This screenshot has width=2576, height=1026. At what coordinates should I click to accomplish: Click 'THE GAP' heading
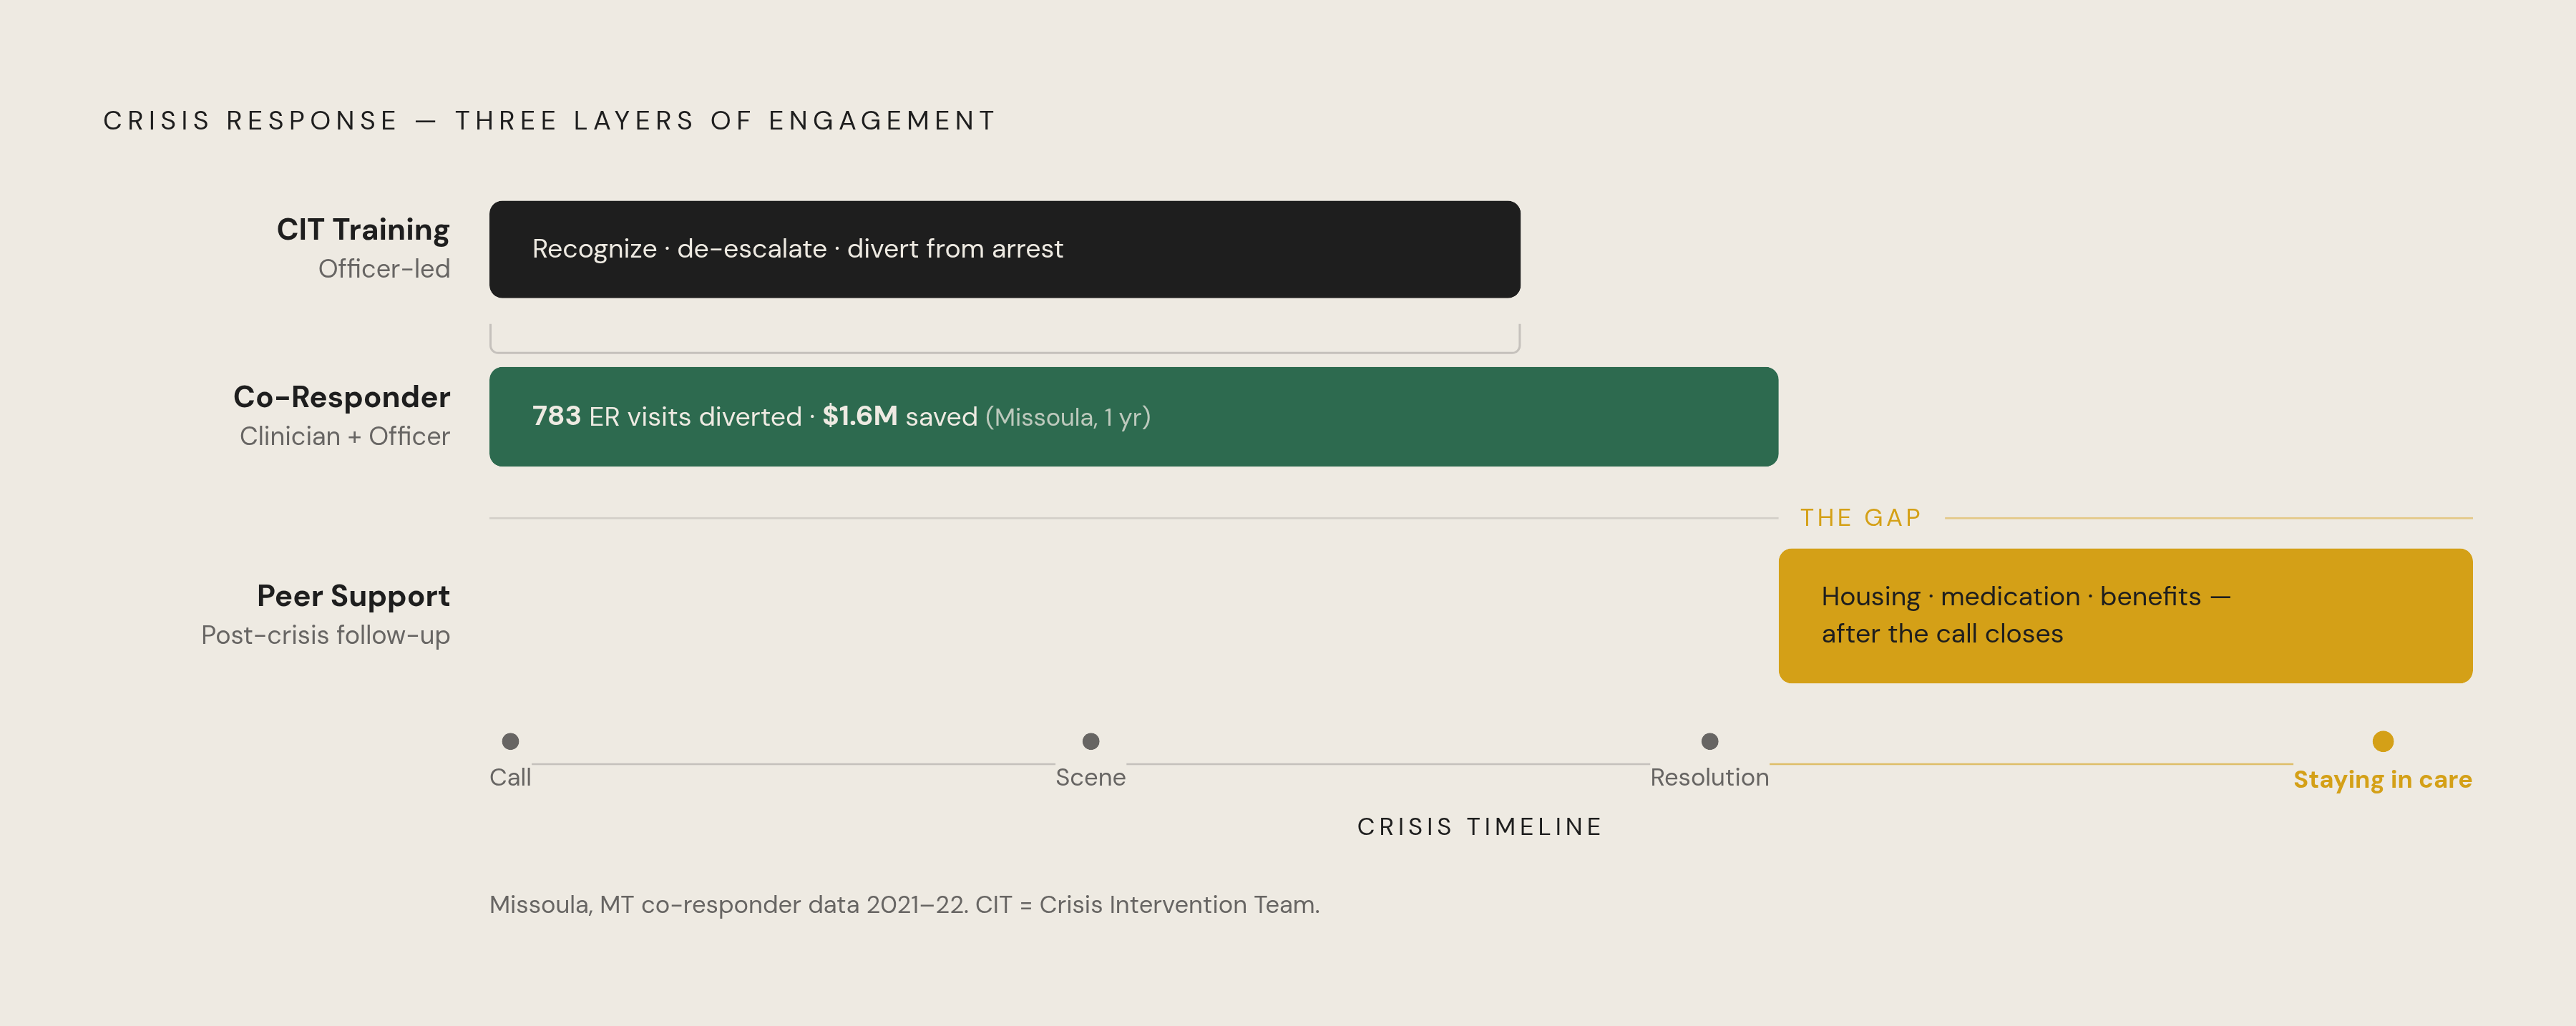(x=1861, y=518)
